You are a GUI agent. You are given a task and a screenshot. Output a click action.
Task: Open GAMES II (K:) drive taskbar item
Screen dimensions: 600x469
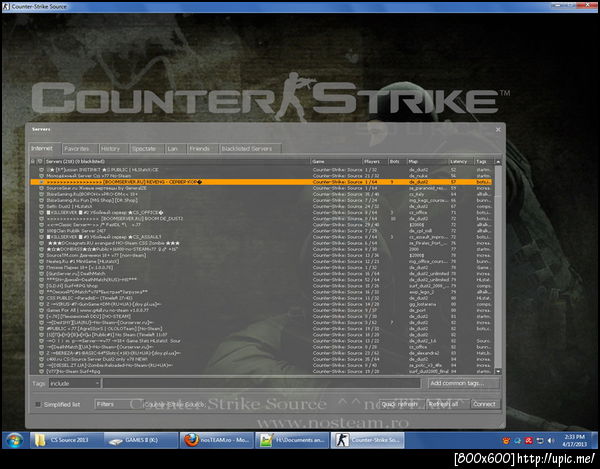(141, 440)
